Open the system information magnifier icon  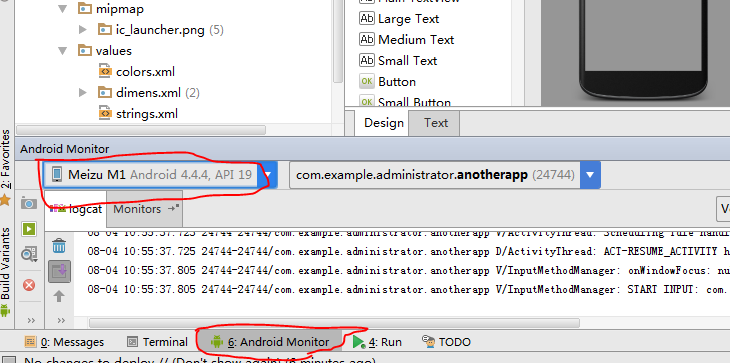click(x=29, y=254)
